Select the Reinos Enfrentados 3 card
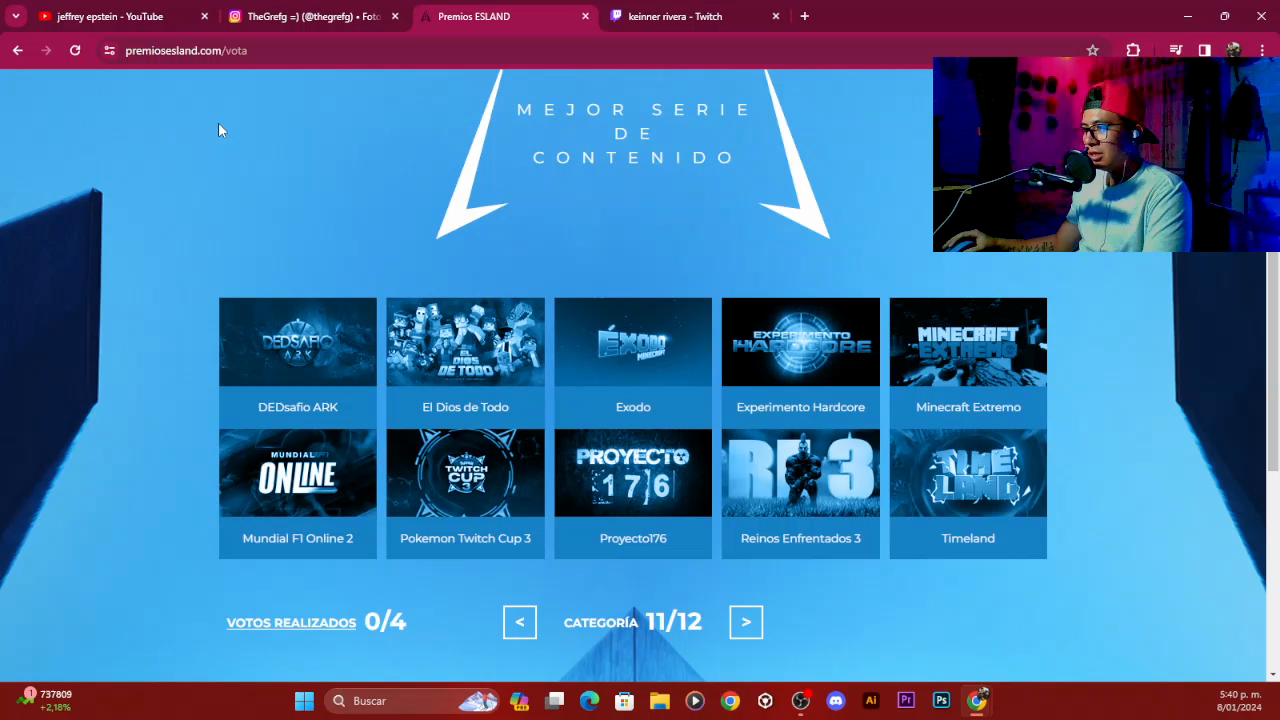Image resolution: width=1280 pixels, height=720 pixels. 801,494
